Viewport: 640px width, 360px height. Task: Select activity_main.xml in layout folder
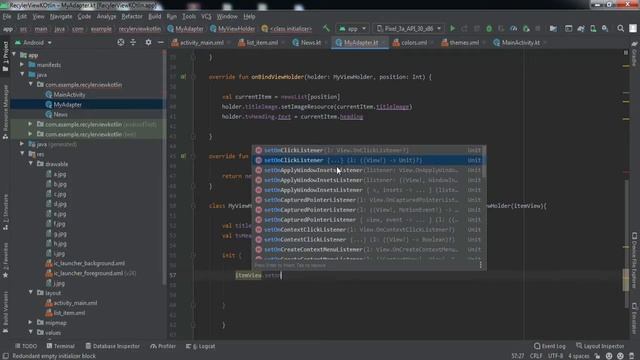(75, 303)
